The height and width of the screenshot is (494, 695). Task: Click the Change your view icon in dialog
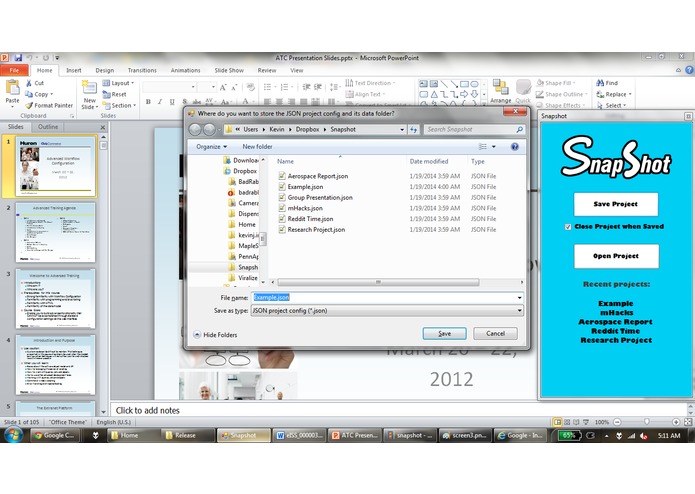pyautogui.click(x=483, y=147)
